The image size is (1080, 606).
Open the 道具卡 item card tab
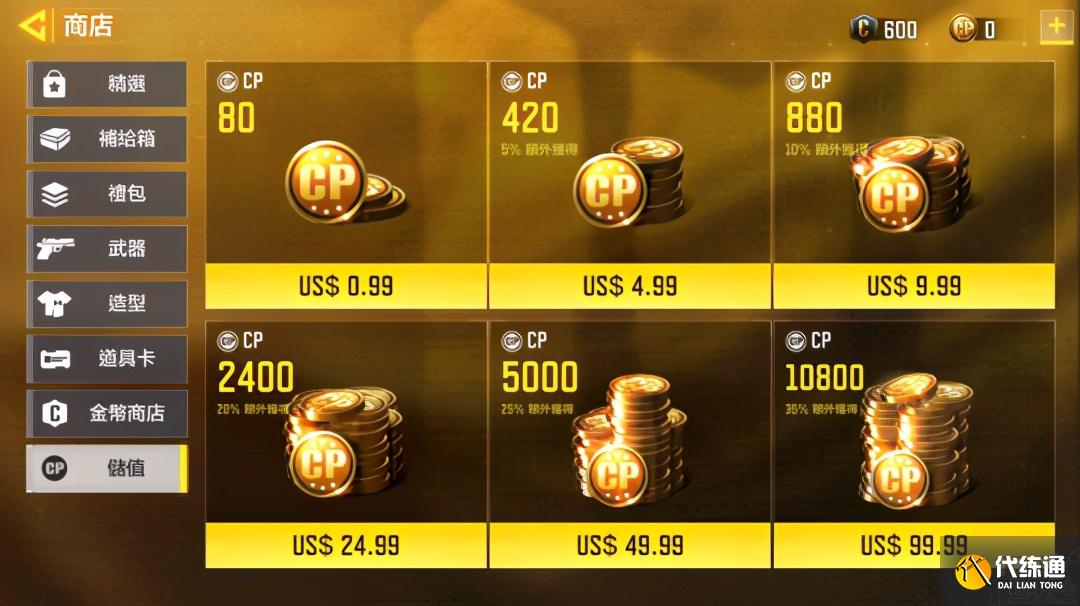(107, 359)
